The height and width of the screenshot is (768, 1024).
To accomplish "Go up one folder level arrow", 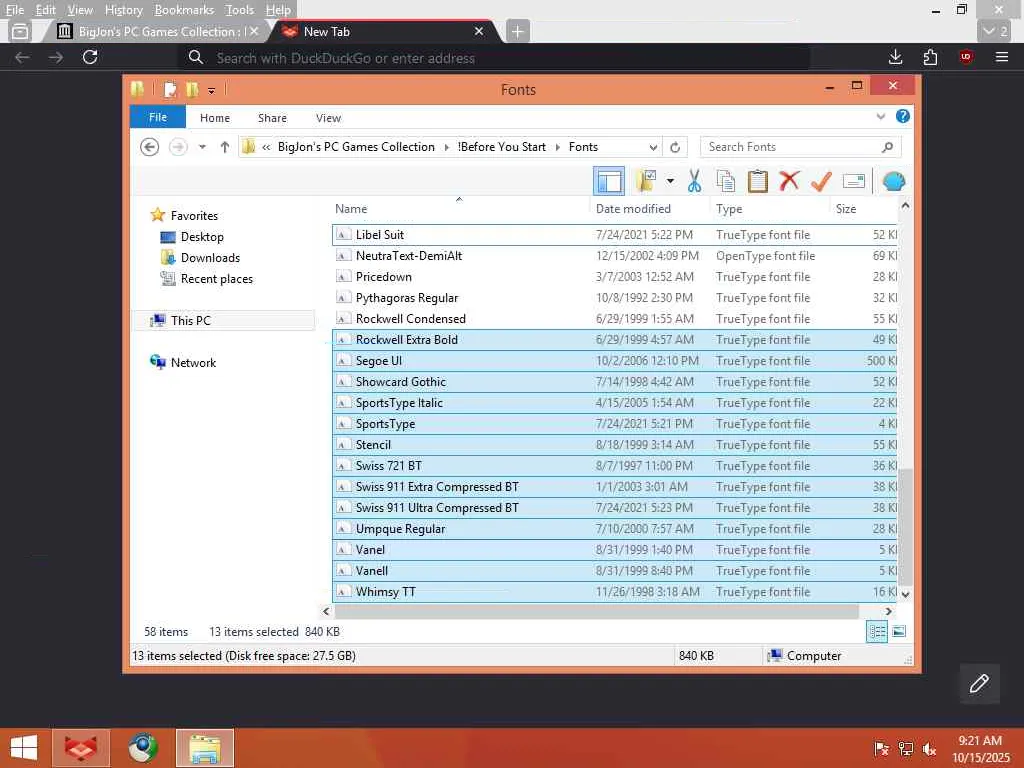I will pos(225,147).
